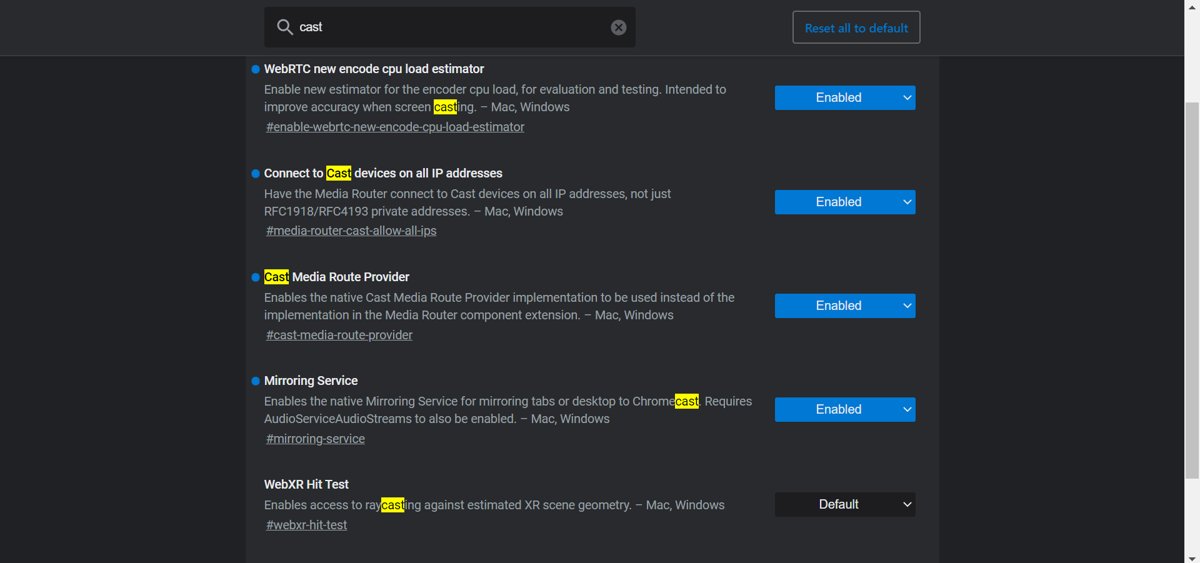
Task: Click the search flags input field
Action: click(450, 27)
